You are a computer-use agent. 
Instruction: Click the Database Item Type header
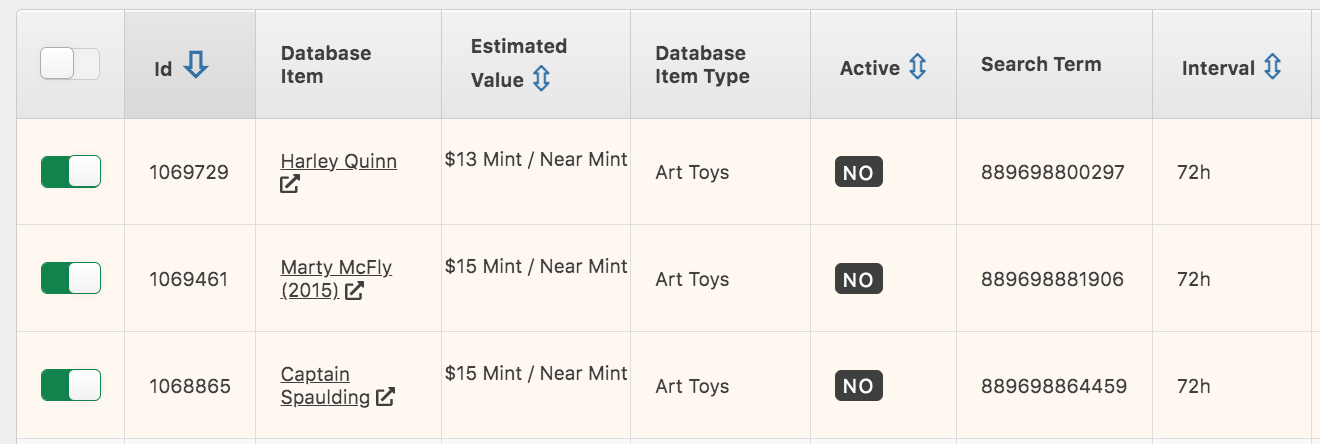(x=702, y=64)
